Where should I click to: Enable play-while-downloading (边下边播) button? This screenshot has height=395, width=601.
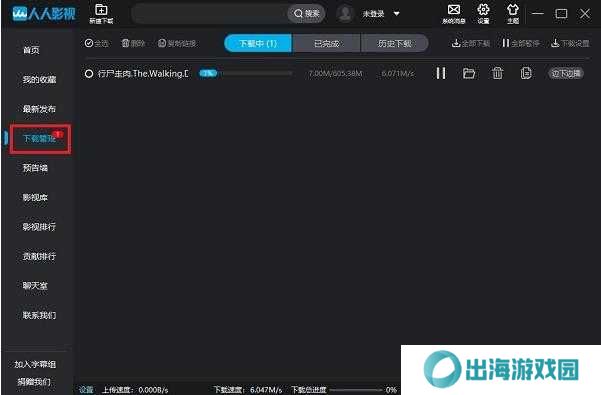566,73
